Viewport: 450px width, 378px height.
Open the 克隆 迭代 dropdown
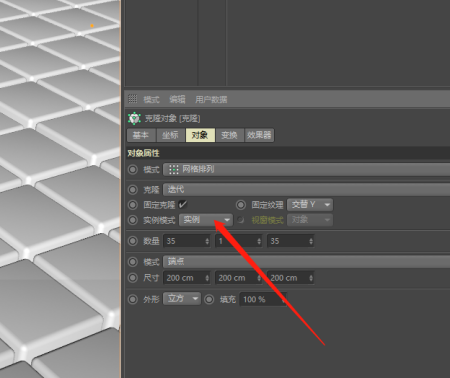click(306, 190)
